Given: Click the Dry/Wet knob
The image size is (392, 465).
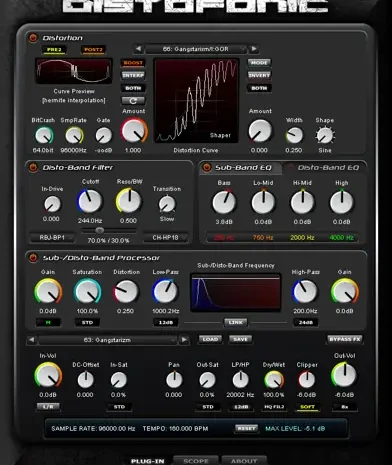Looking at the screenshot, I should [274, 380].
